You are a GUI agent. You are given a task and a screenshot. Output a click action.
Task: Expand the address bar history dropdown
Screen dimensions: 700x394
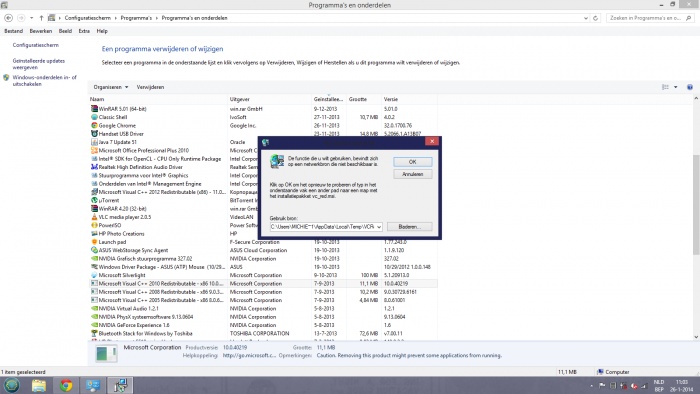coord(586,18)
